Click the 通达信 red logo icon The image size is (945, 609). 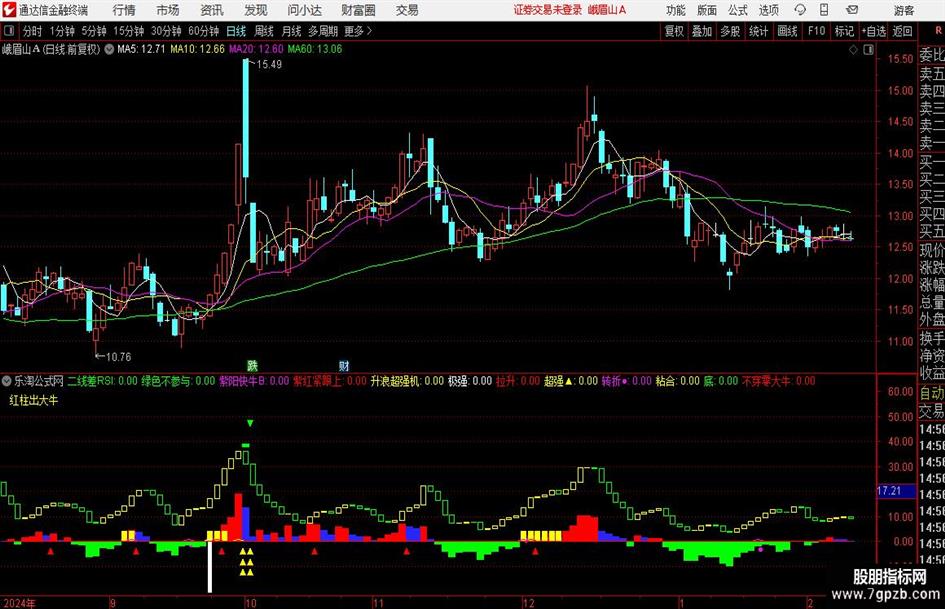pyautogui.click(x=9, y=10)
